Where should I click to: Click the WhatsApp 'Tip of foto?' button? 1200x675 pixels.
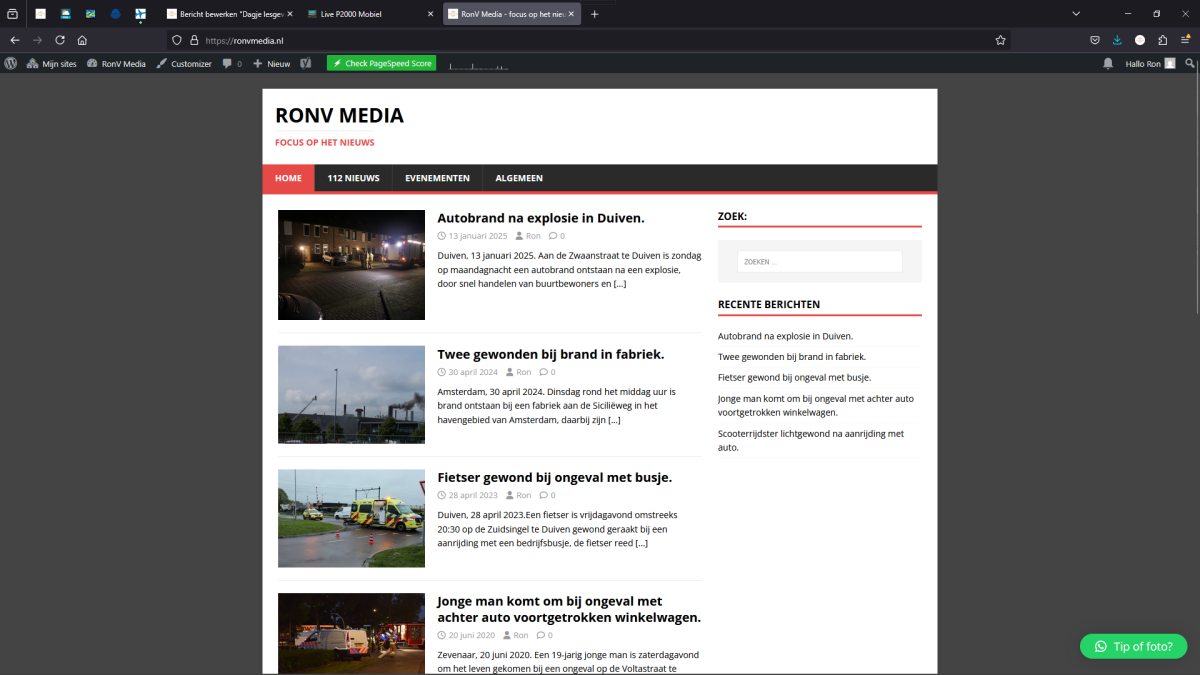[1133, 646]
